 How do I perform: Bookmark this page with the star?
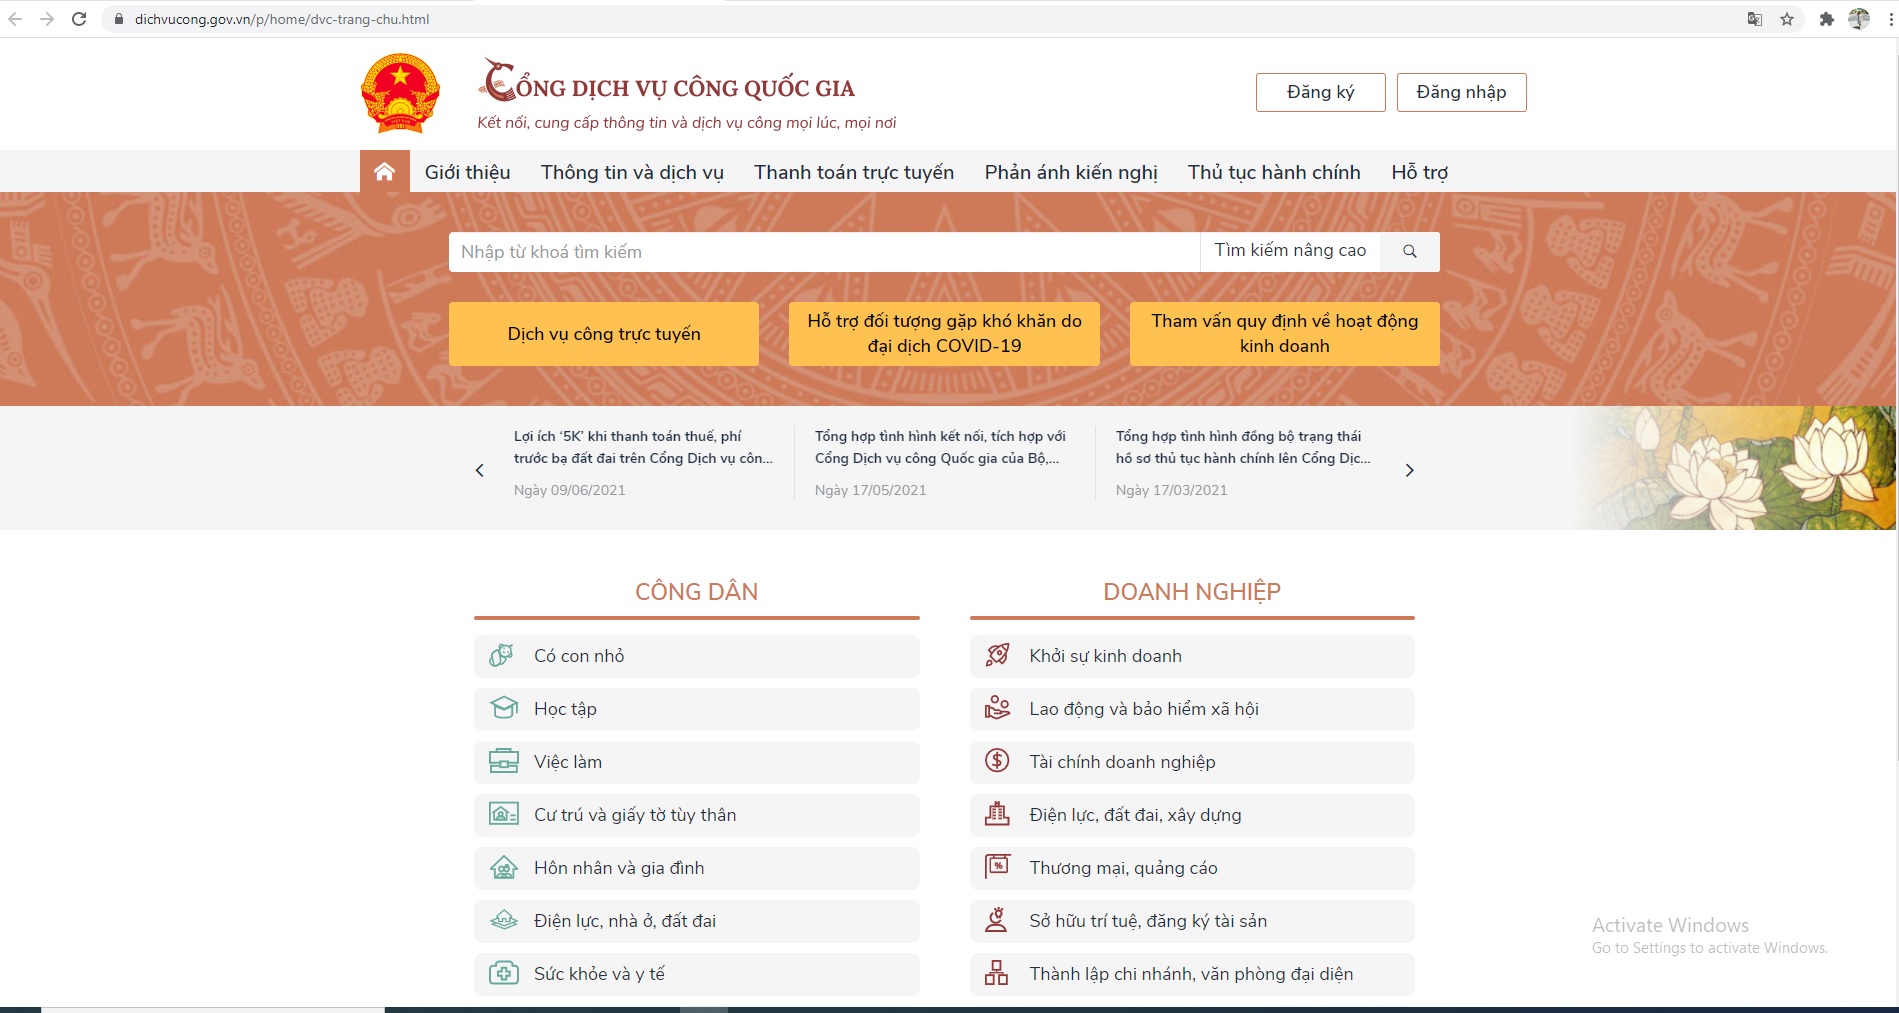click(x=1787, y=19)
